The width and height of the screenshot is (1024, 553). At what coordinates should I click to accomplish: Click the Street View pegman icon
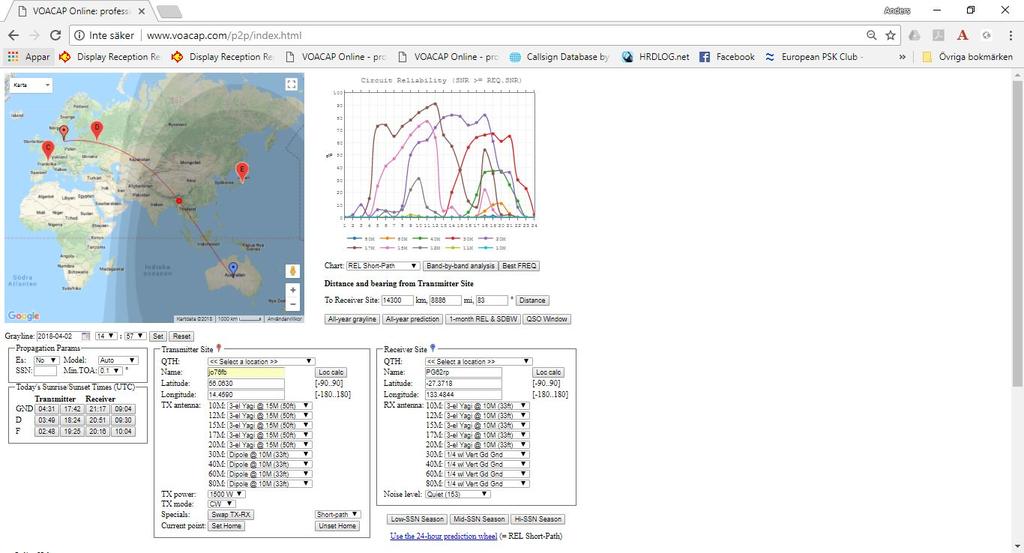tap(293, 270)
